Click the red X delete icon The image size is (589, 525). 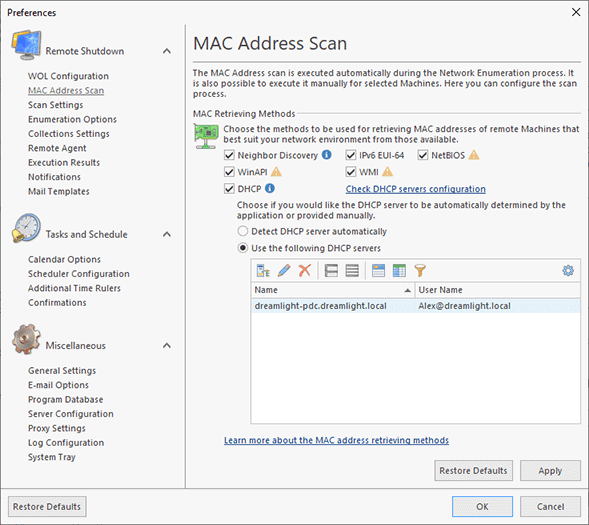click(305, 270)
